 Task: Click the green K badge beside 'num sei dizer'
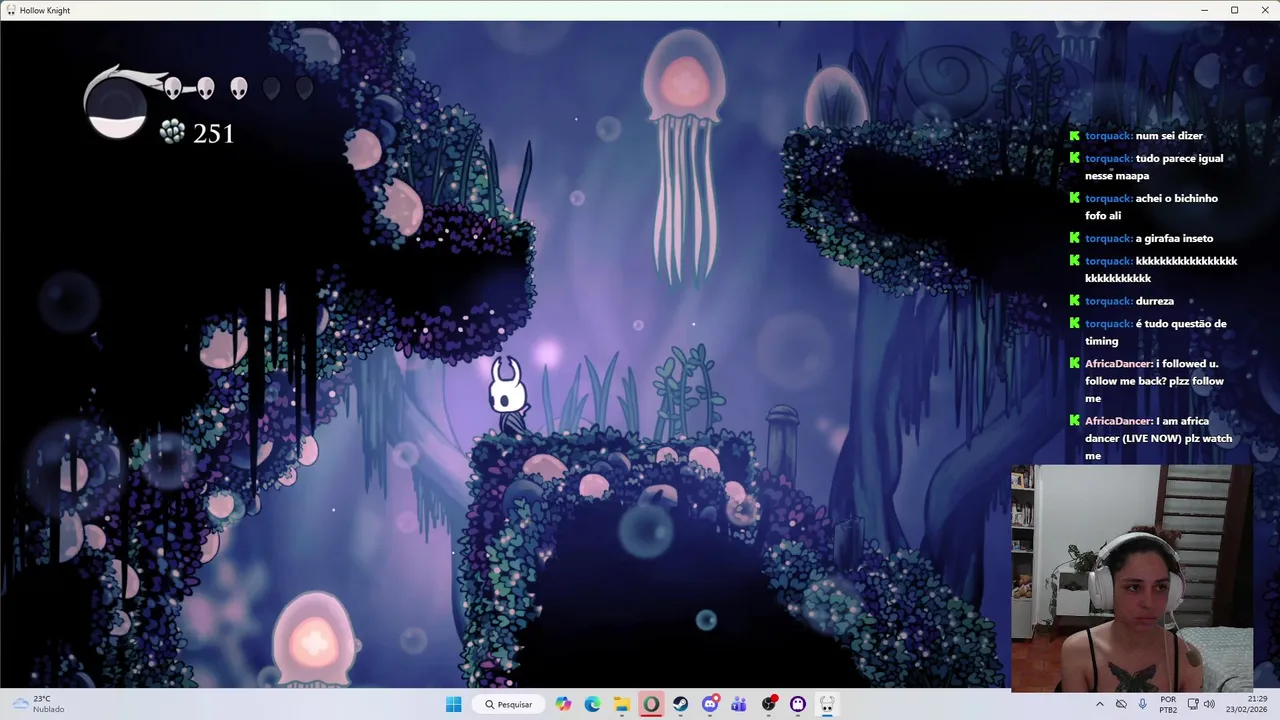[1074, 136]
